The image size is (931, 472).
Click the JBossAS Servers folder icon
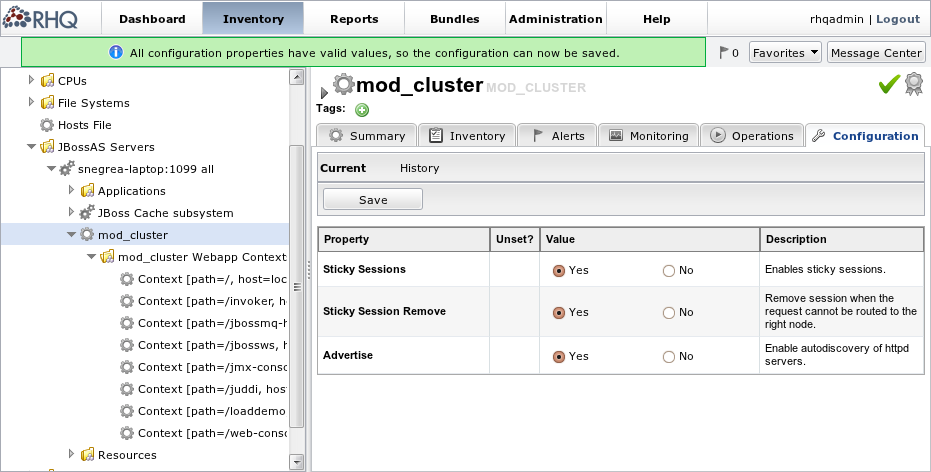point(48,147)
